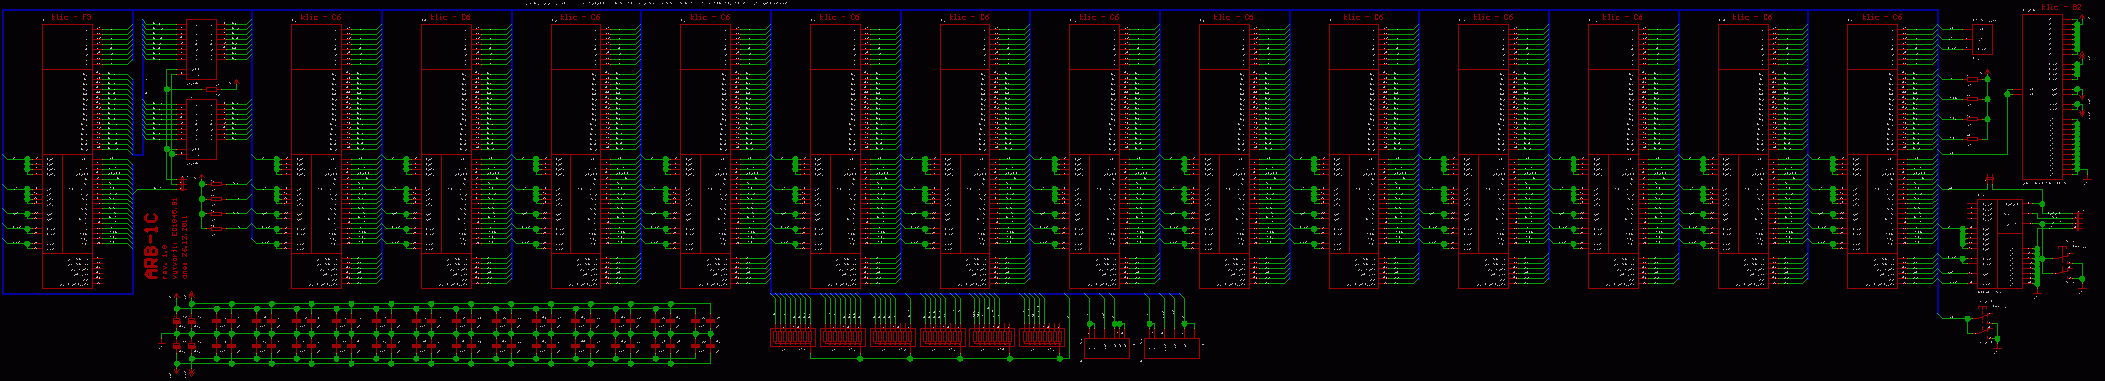Click the small square component beside the last C6 block

tap(1981, 40)
